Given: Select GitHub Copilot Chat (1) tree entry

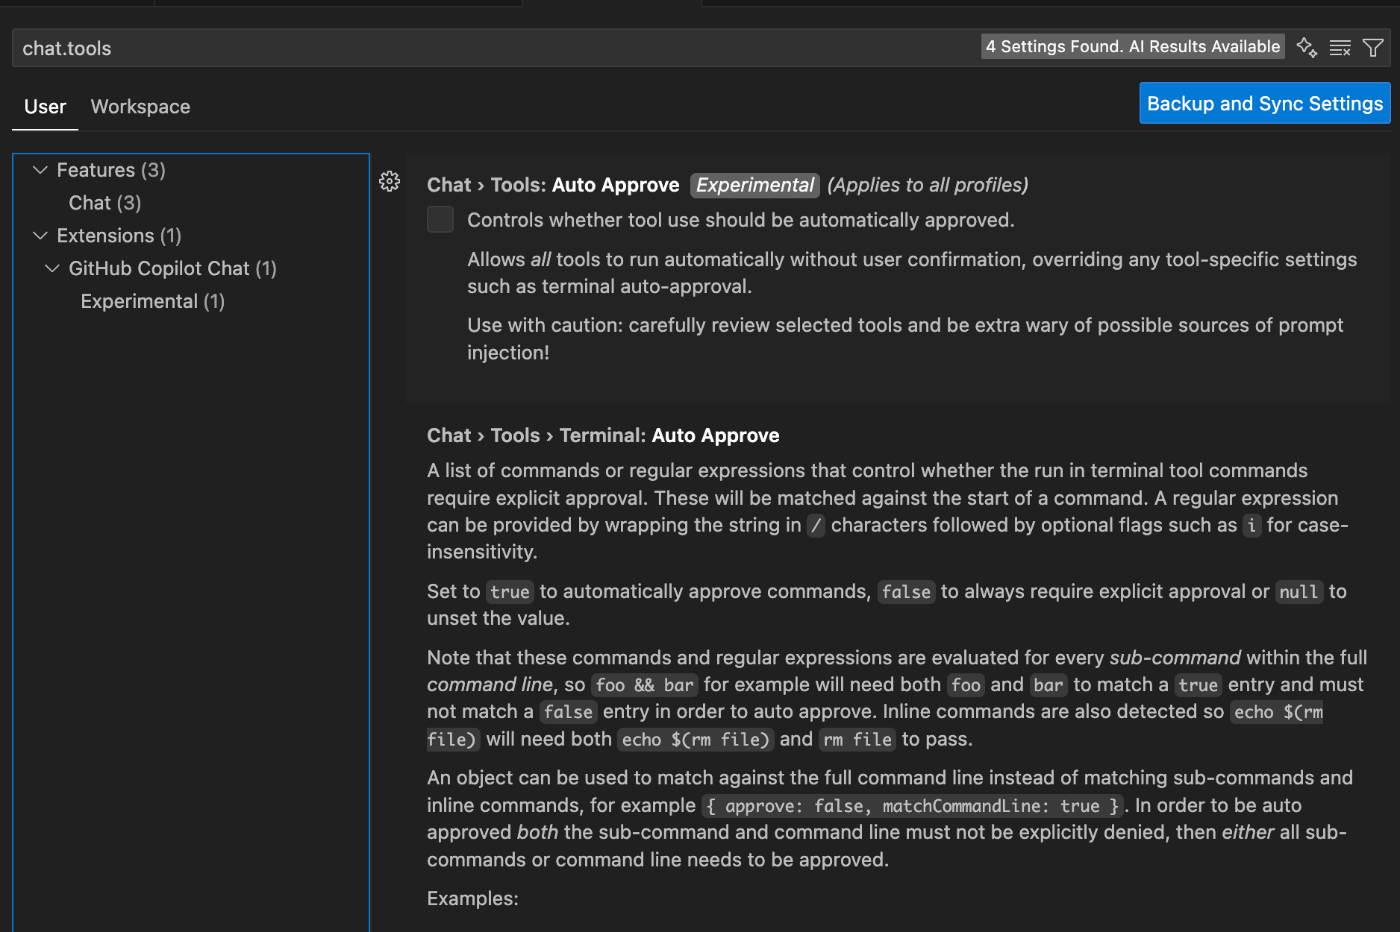Looking at the screenshot, I should 172,268.
